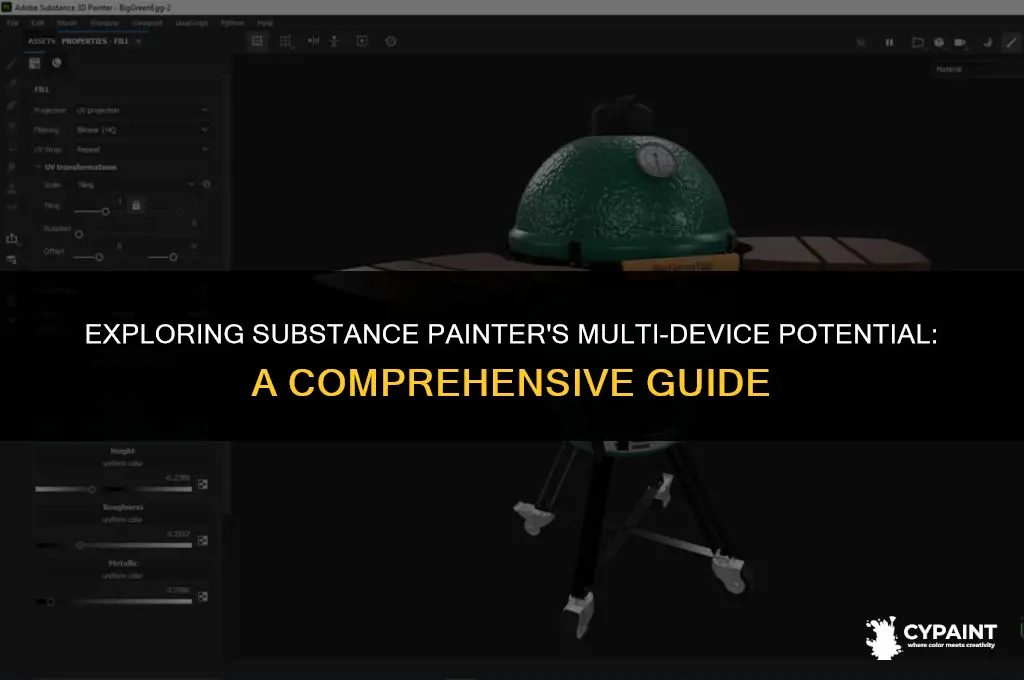Click the Metallic slider handle
1024x680 pixels.
[x=51, y=602]
